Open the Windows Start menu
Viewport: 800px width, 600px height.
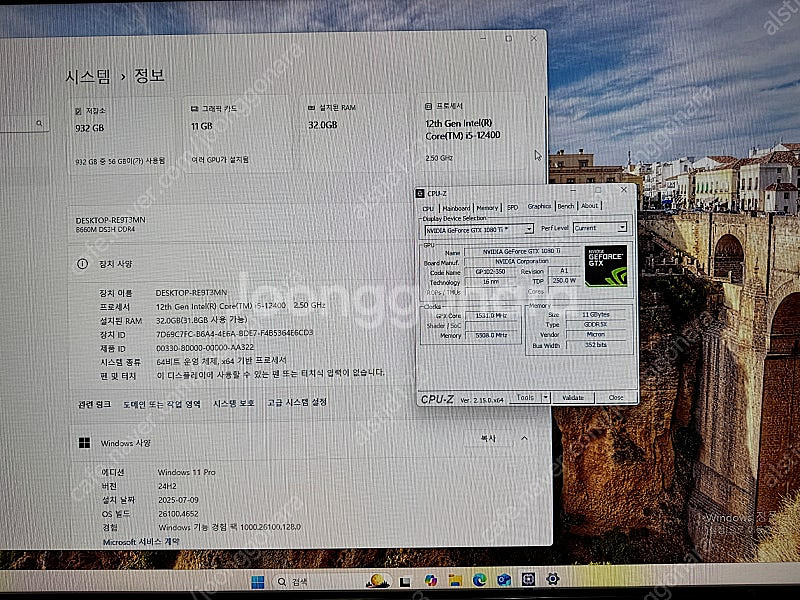coord(258,582)
